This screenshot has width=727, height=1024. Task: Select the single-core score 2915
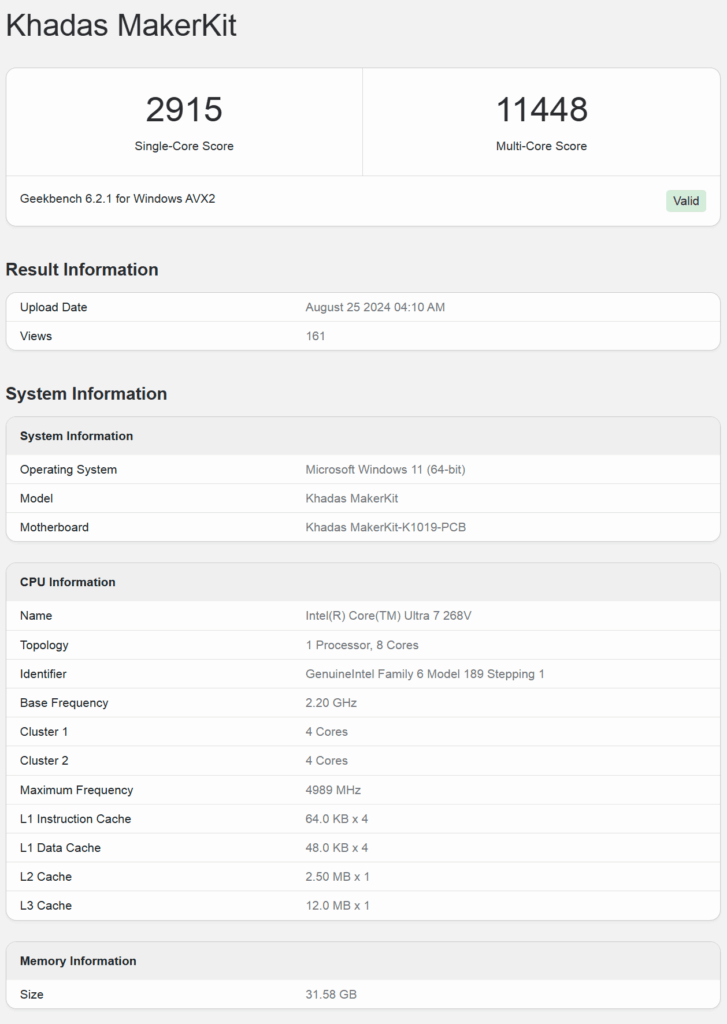coord(184,109)
